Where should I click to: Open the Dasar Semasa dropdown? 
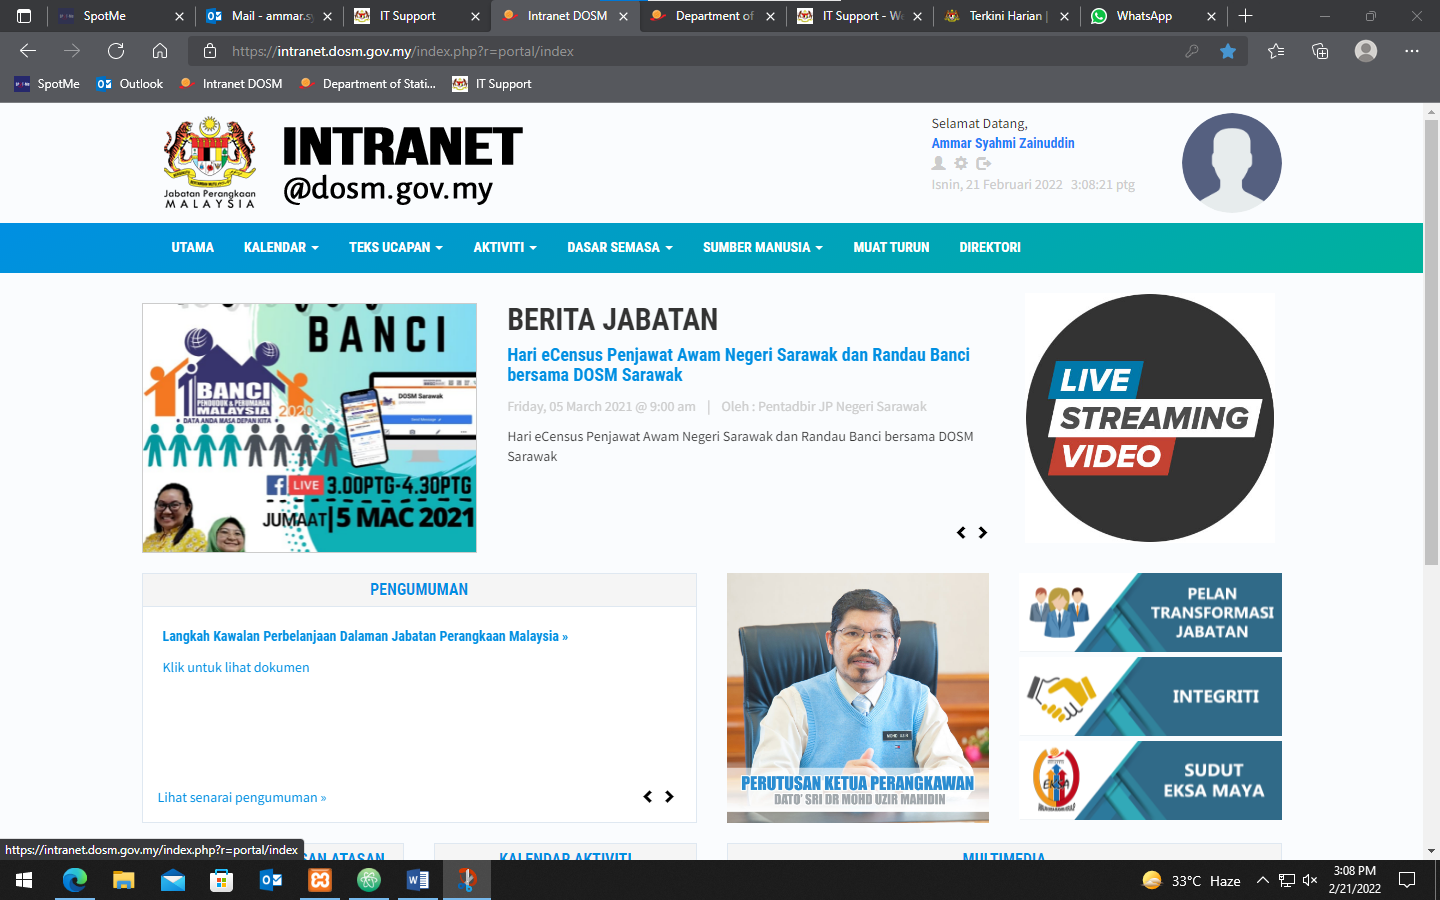tap(619, 248)
